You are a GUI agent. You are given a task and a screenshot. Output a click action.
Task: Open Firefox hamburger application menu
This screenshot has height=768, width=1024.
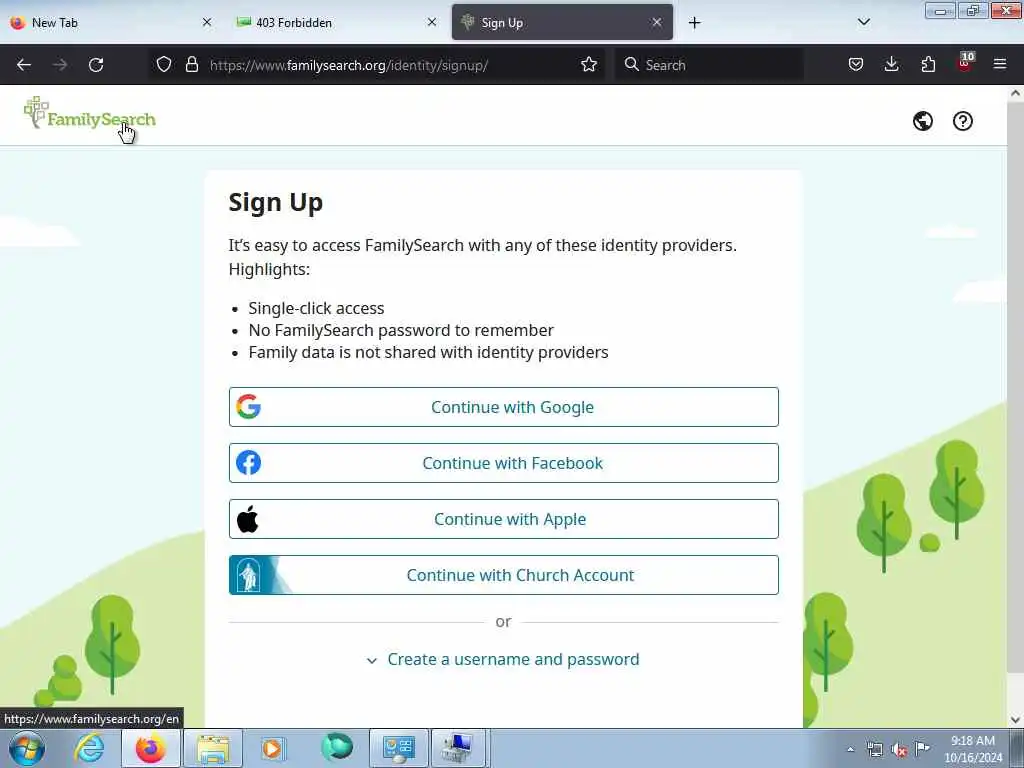click(999, 64)
